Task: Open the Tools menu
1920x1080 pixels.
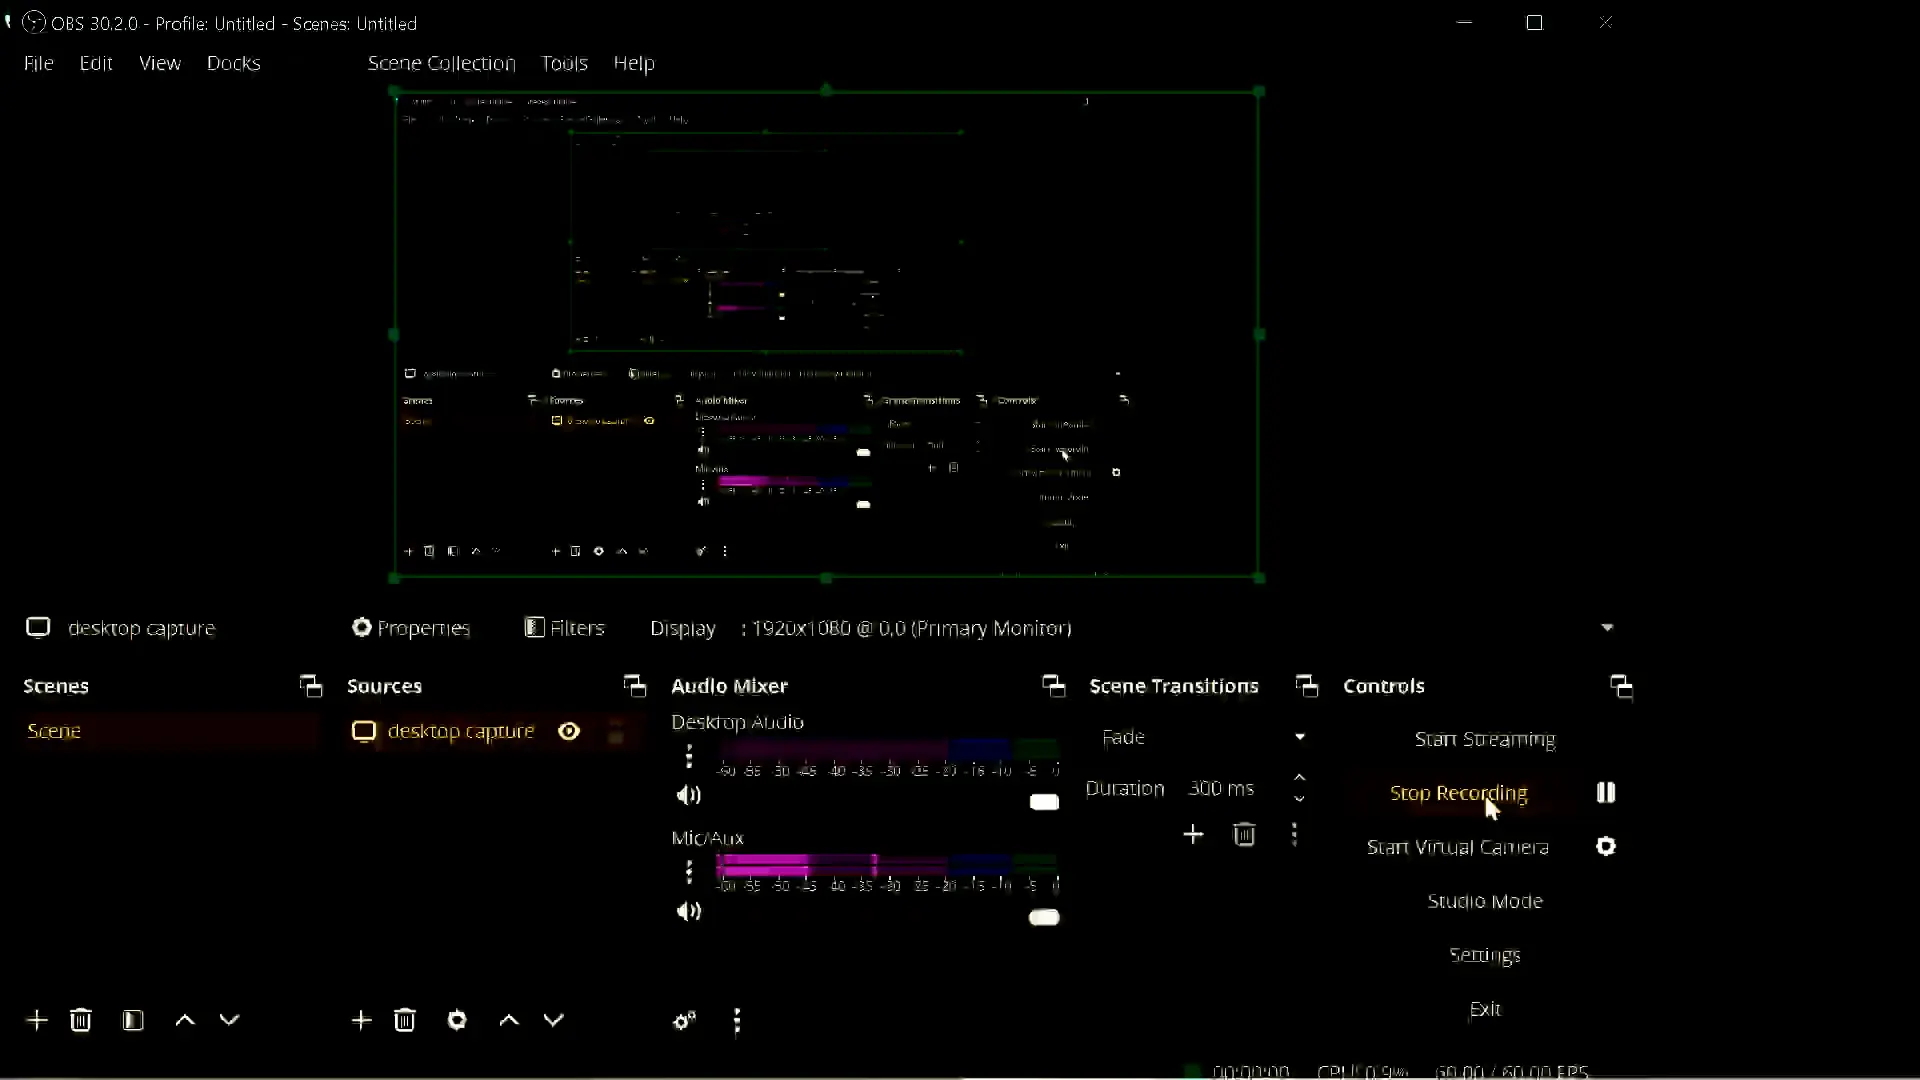Action: [x=564, y=63]
